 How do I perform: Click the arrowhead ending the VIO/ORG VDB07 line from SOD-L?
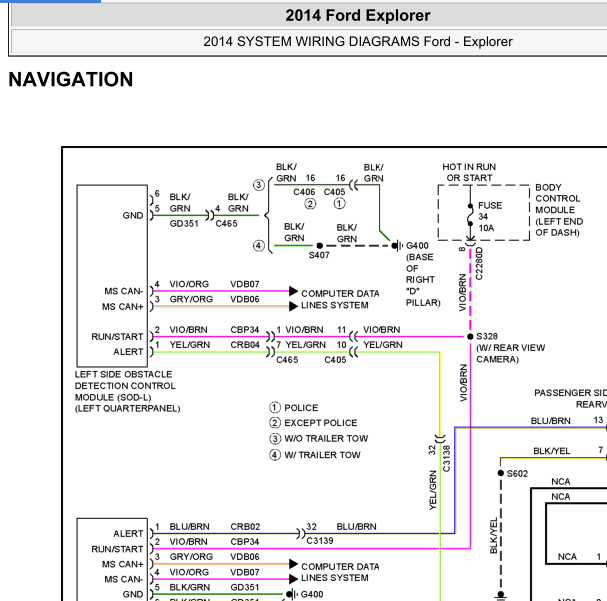(293, 291)
